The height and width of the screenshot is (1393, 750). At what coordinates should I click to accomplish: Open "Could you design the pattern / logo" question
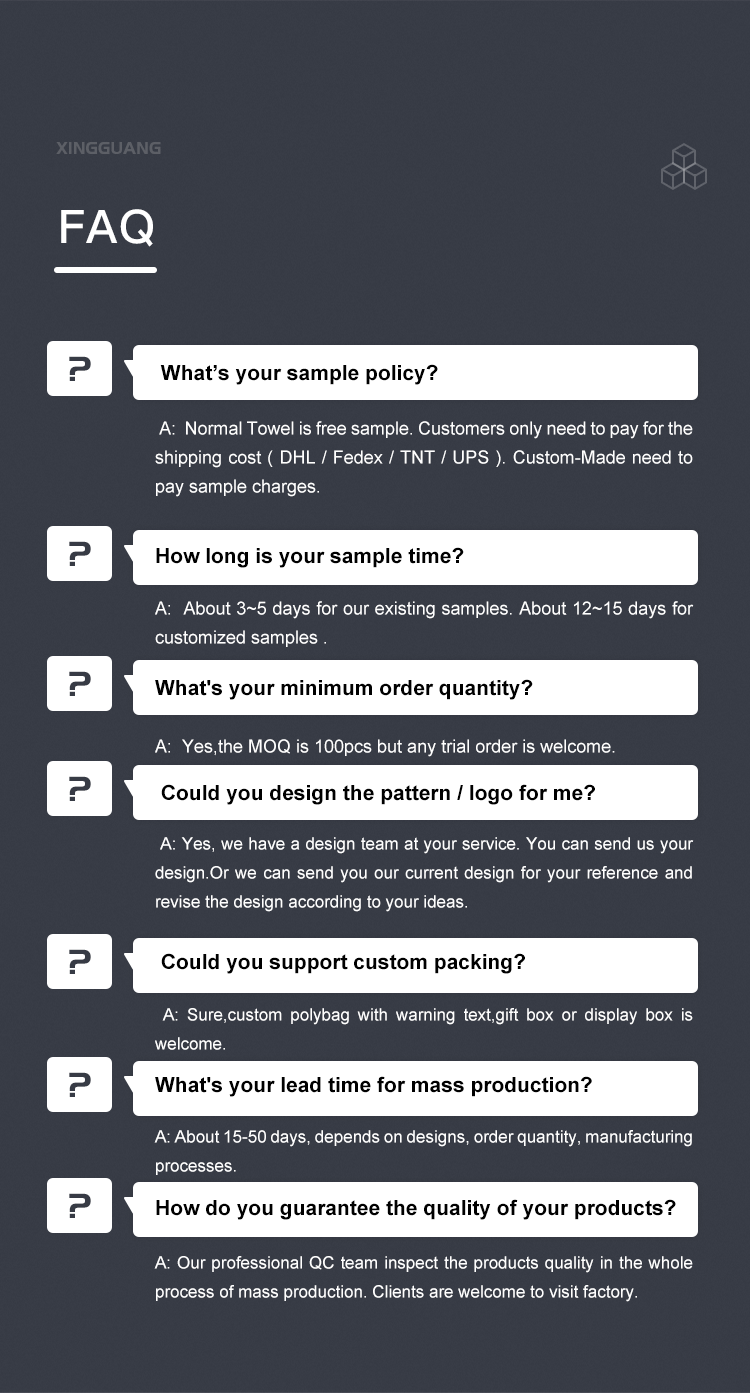415,792
